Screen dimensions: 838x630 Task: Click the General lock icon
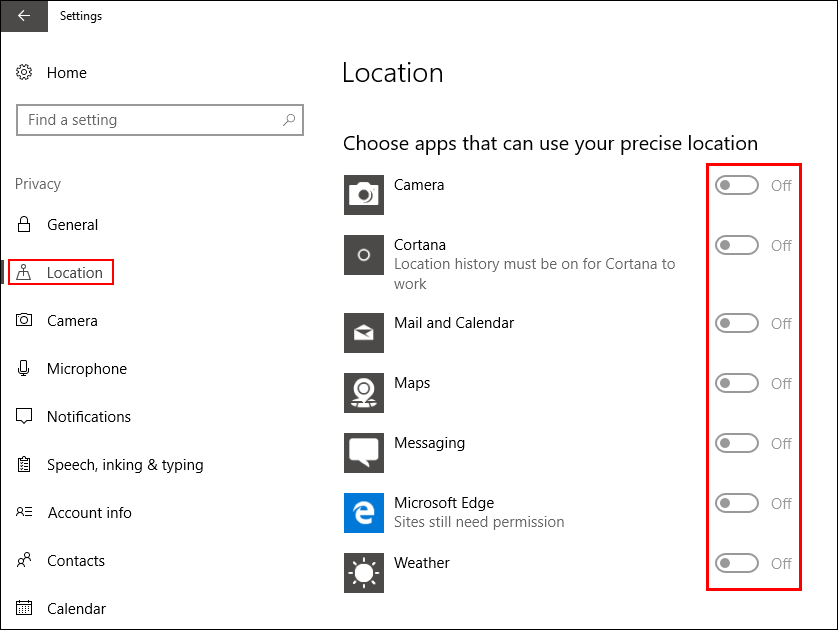(x=24, y=224)
